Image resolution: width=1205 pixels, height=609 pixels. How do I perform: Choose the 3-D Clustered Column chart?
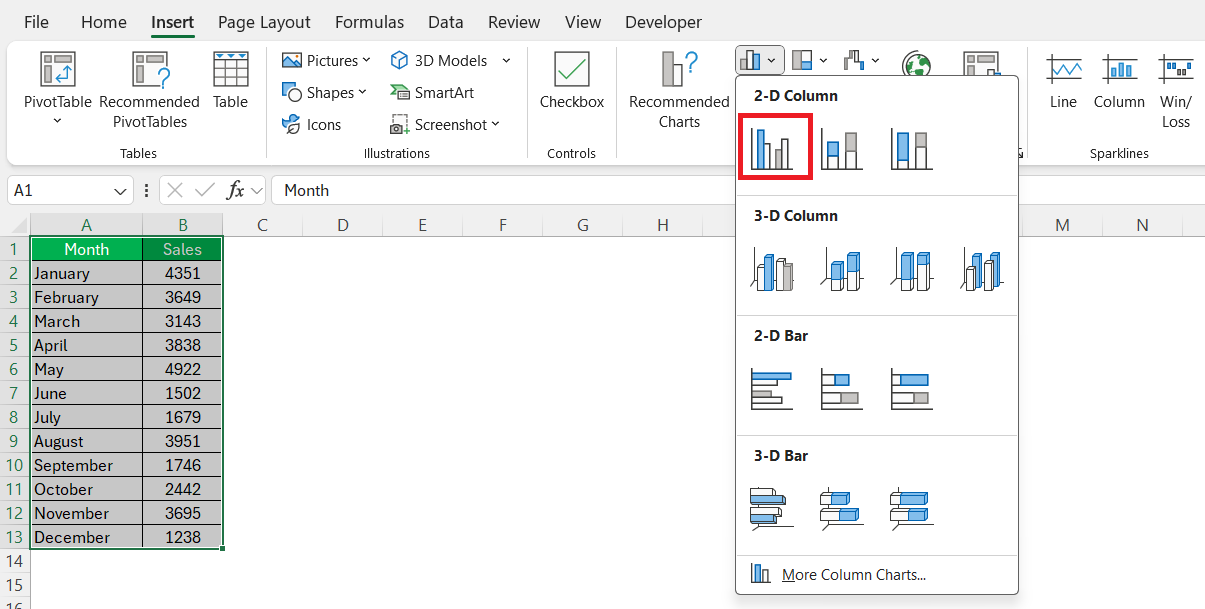[x=772, y=269]
